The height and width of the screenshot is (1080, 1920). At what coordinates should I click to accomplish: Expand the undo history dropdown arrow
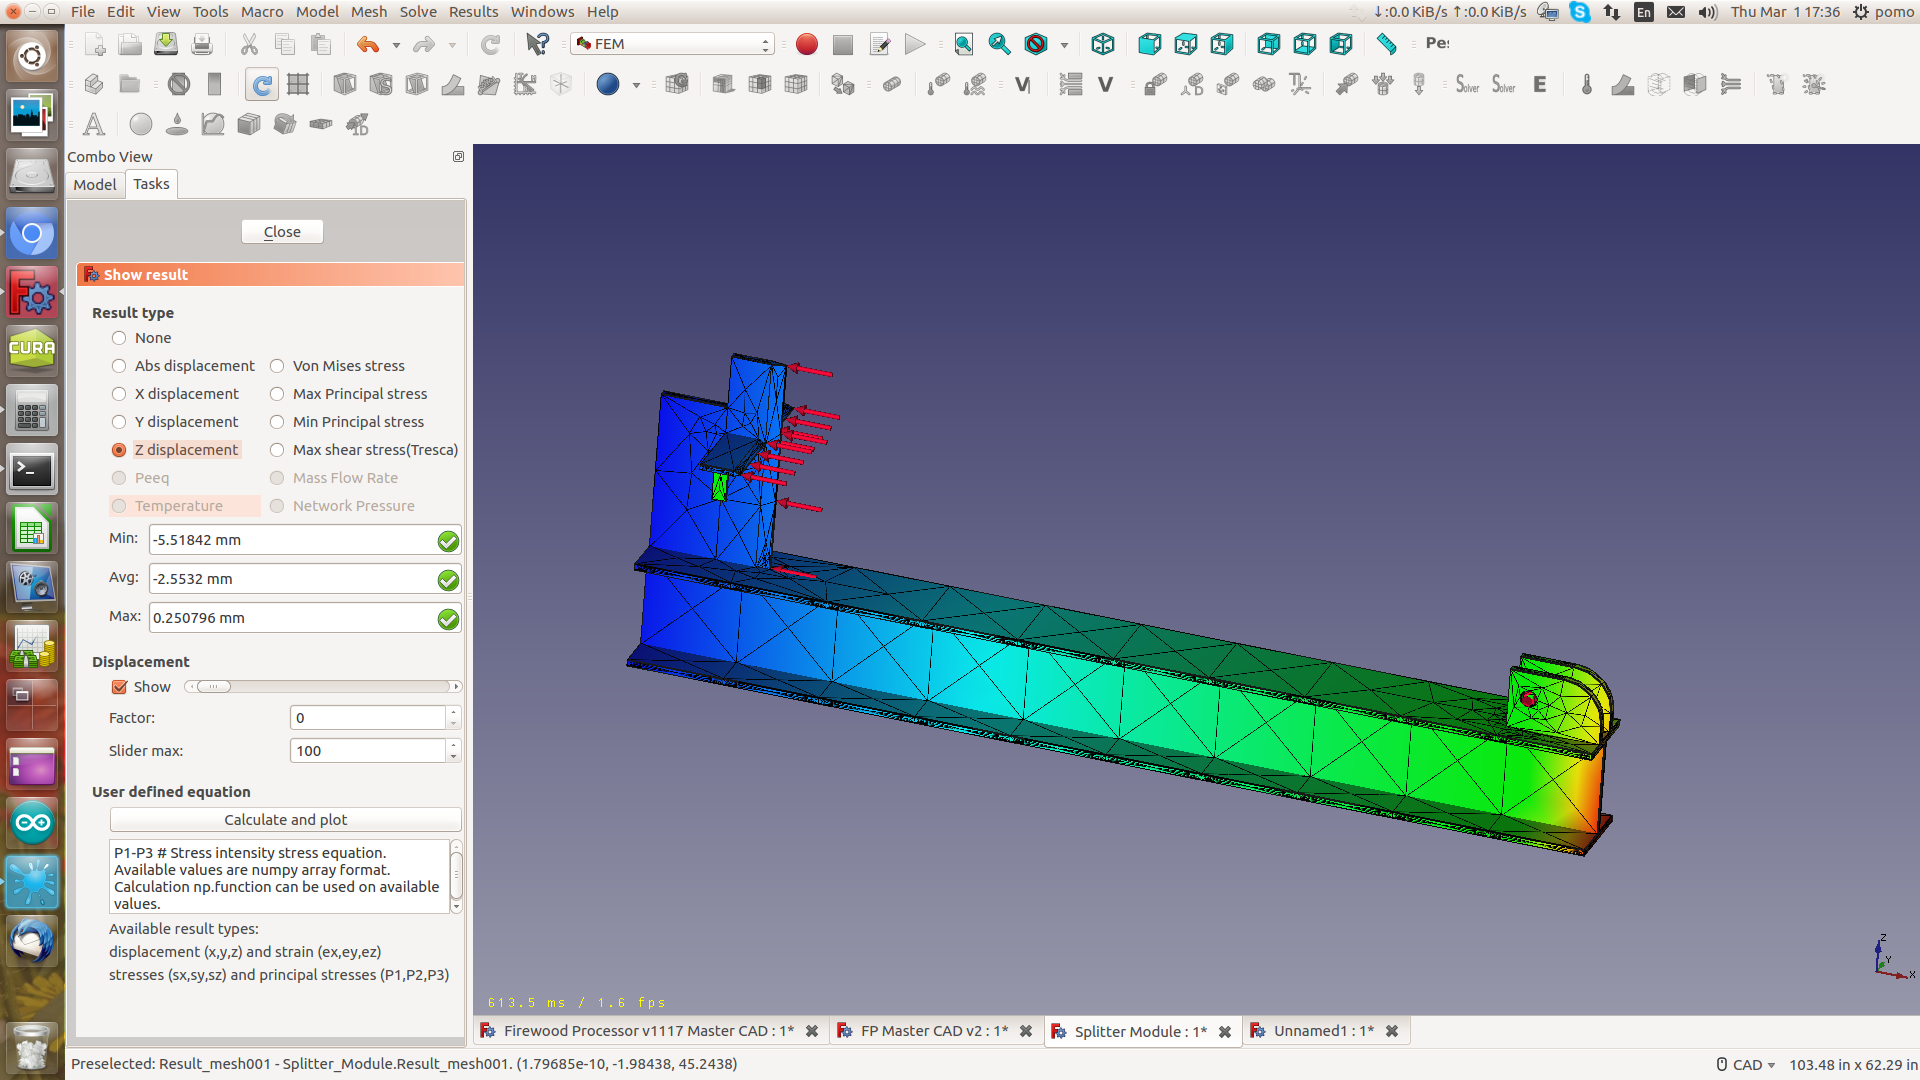tap(396, 45)
